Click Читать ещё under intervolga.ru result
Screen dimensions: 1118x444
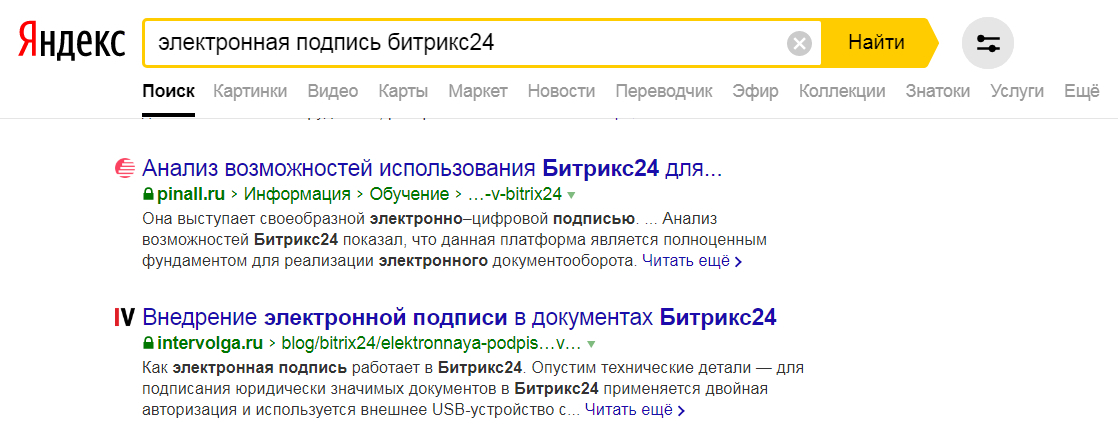tap(635, 411)
